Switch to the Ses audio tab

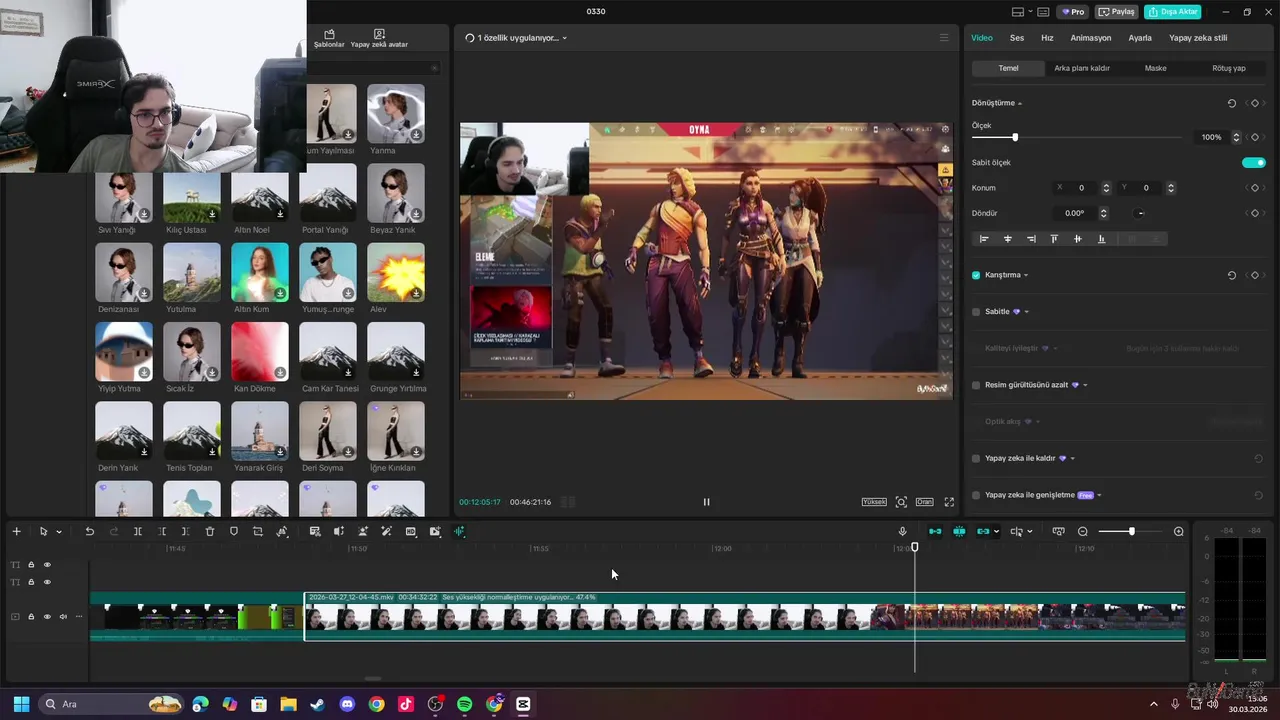tap(1017, 38)
